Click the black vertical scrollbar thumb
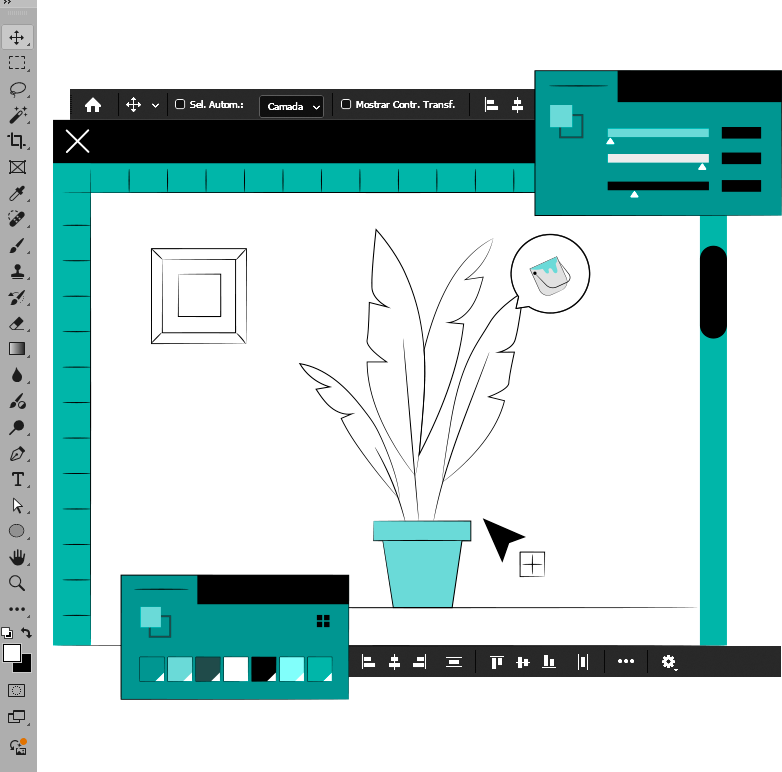 [x=713, y=292]
